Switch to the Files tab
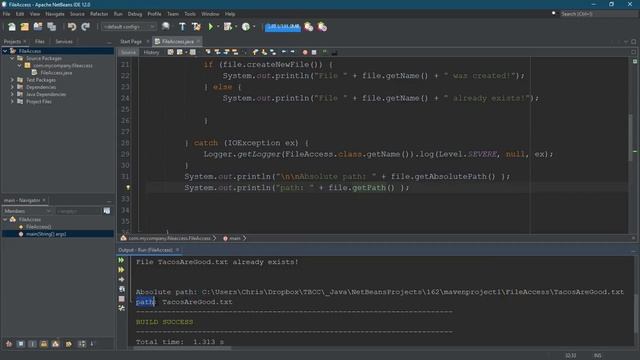The width and height of the screenshot is (640, 360). click(40, 42)
